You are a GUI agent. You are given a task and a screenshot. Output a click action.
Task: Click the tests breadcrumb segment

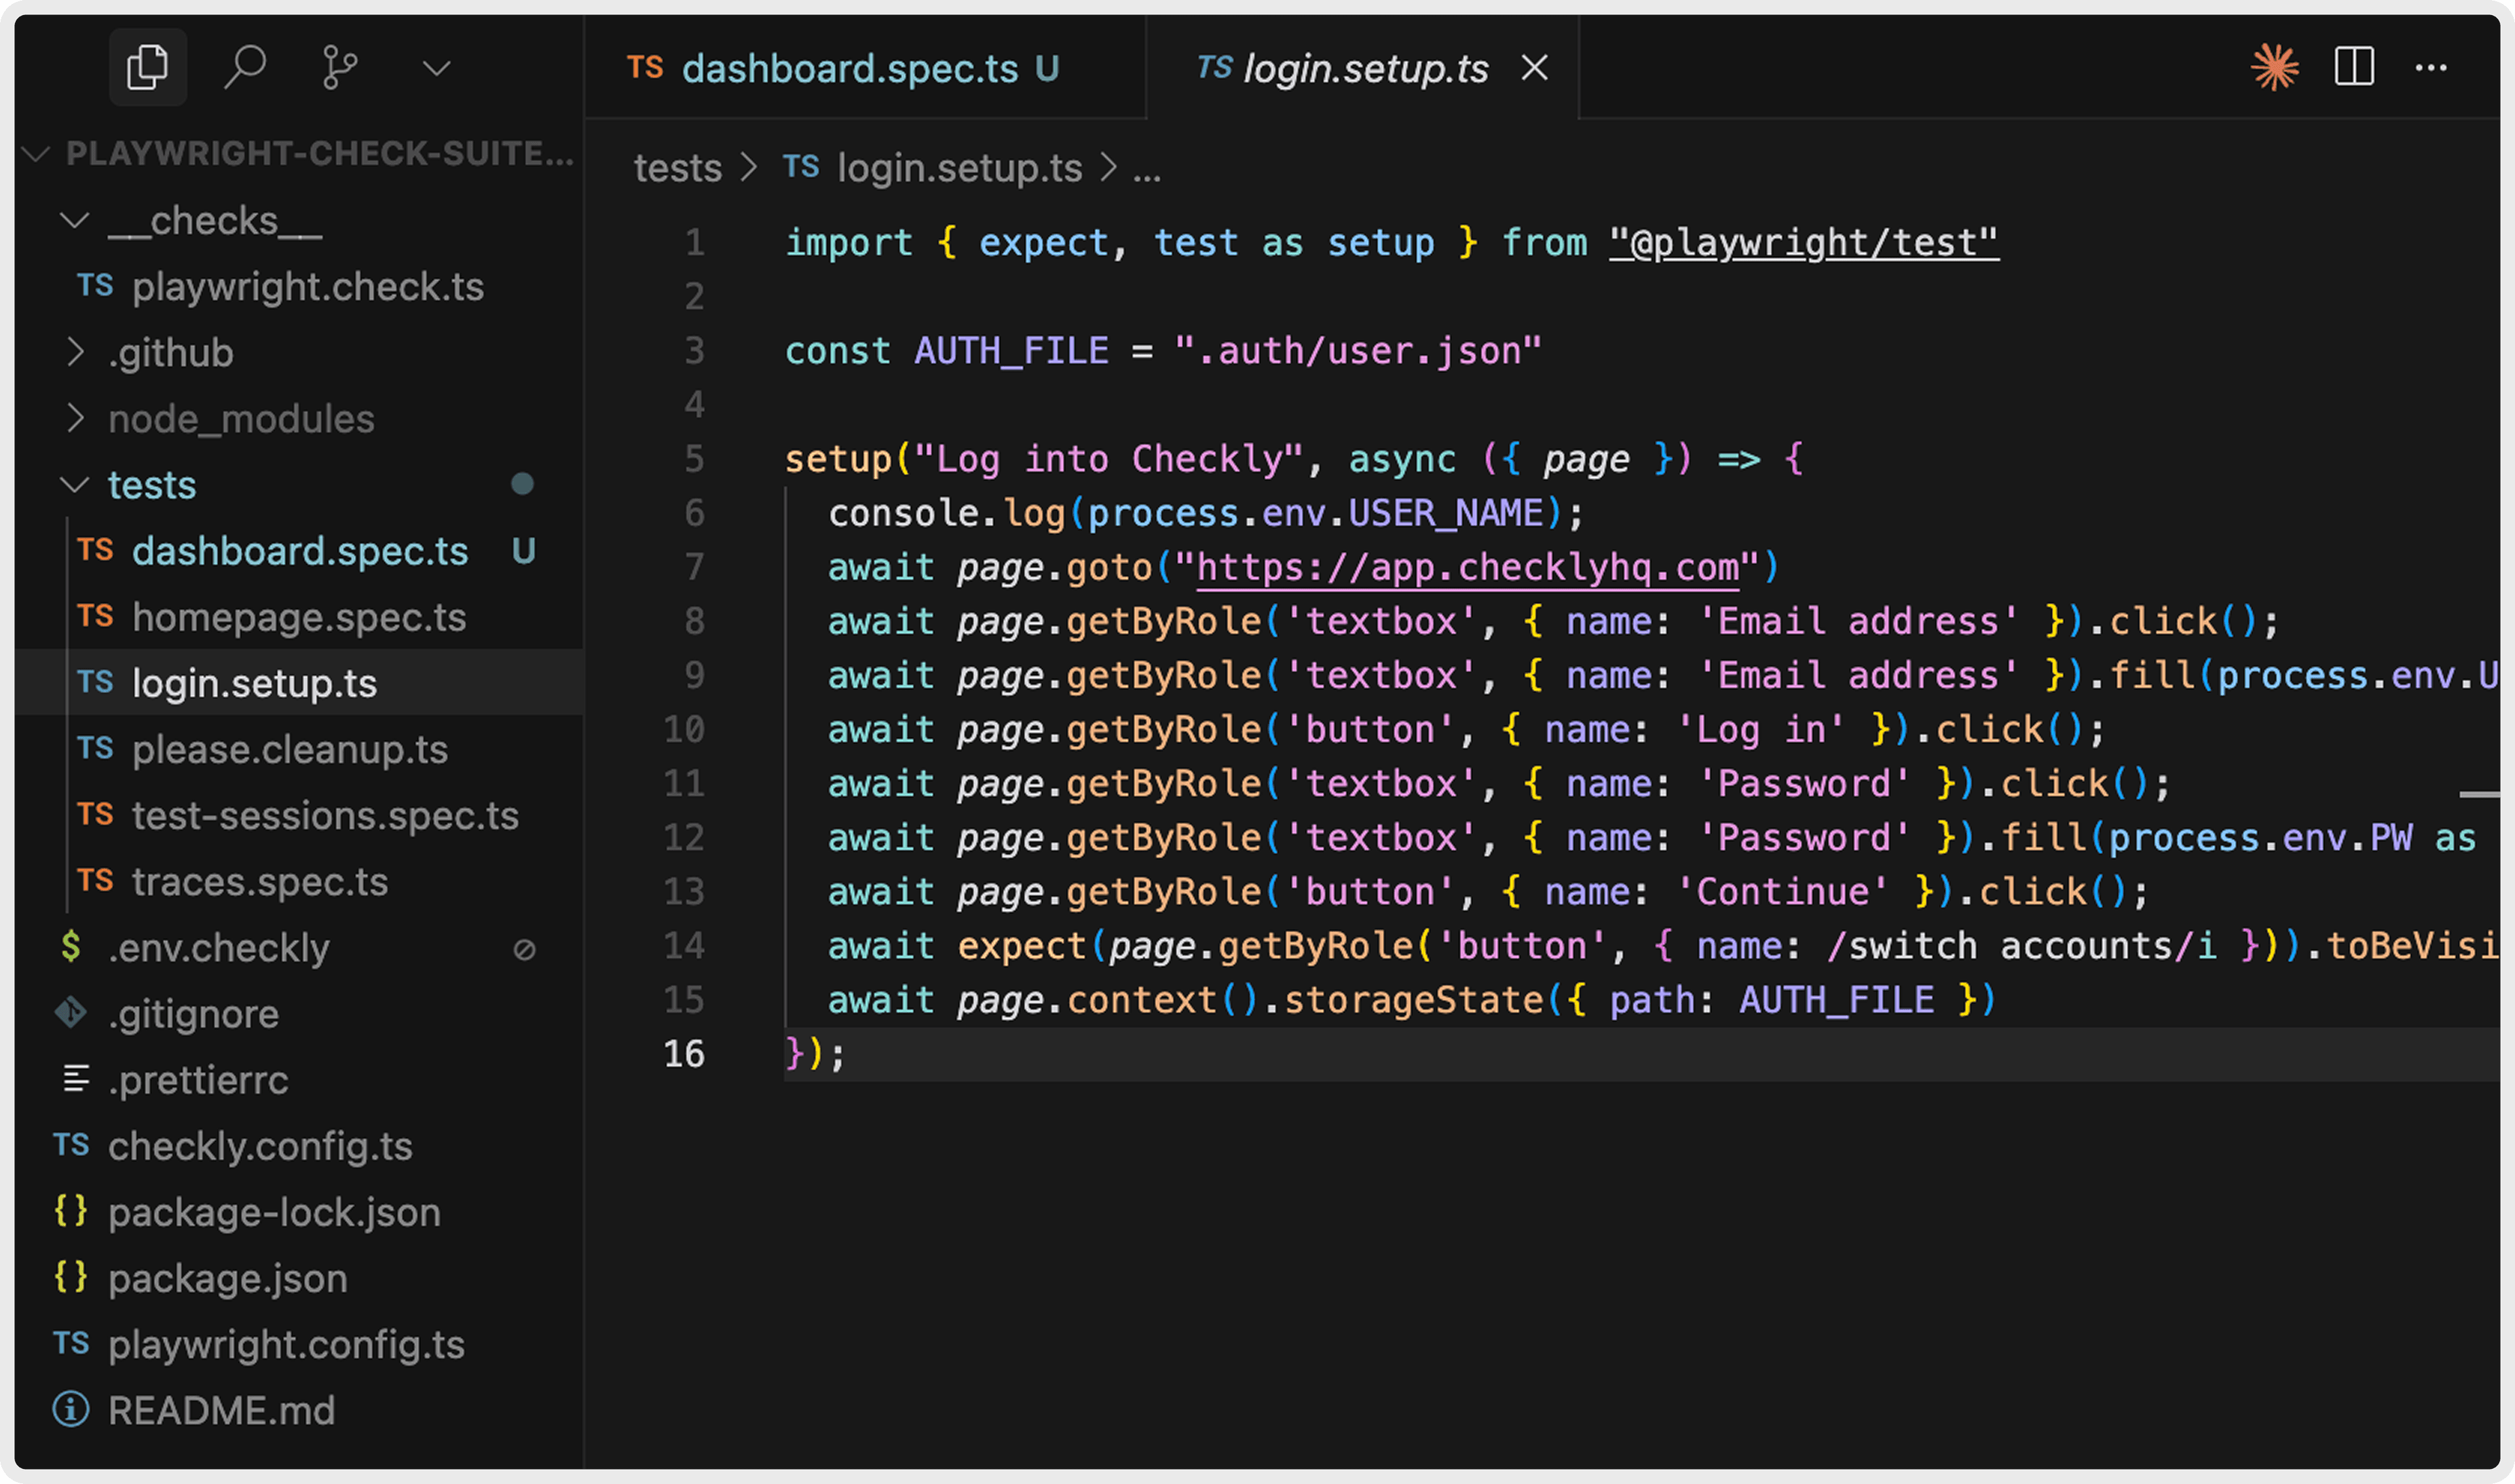click(677, 168)
